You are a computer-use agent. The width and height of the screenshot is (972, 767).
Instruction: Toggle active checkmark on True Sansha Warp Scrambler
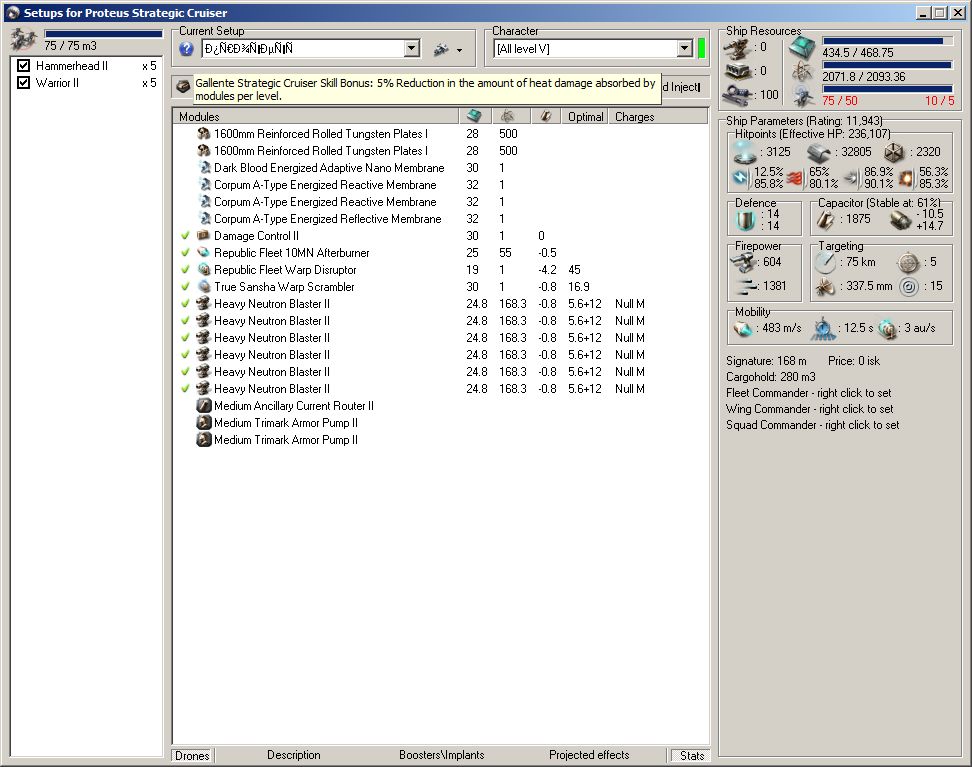pyautogui.click(x=185, y=287)
